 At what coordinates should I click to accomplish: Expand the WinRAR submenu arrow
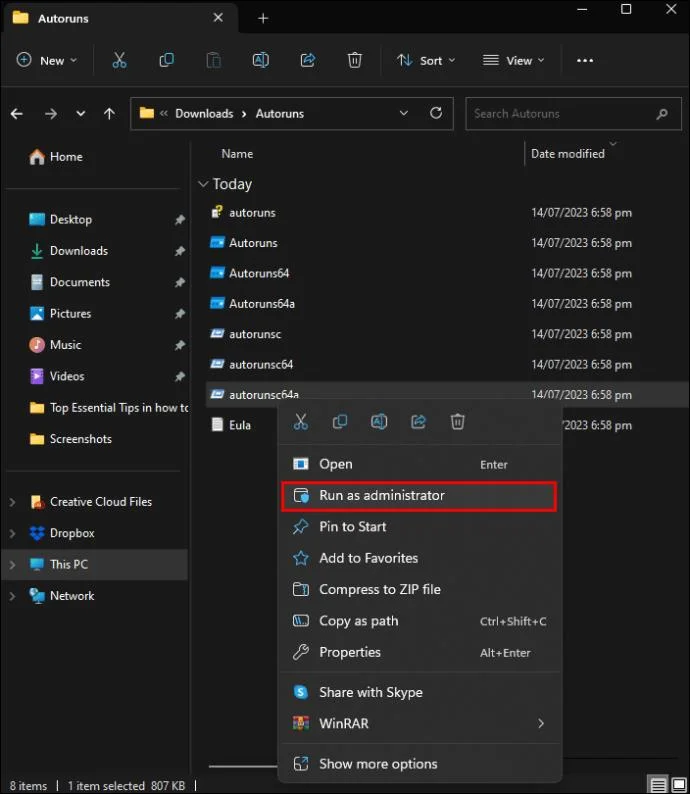[541, 723]
